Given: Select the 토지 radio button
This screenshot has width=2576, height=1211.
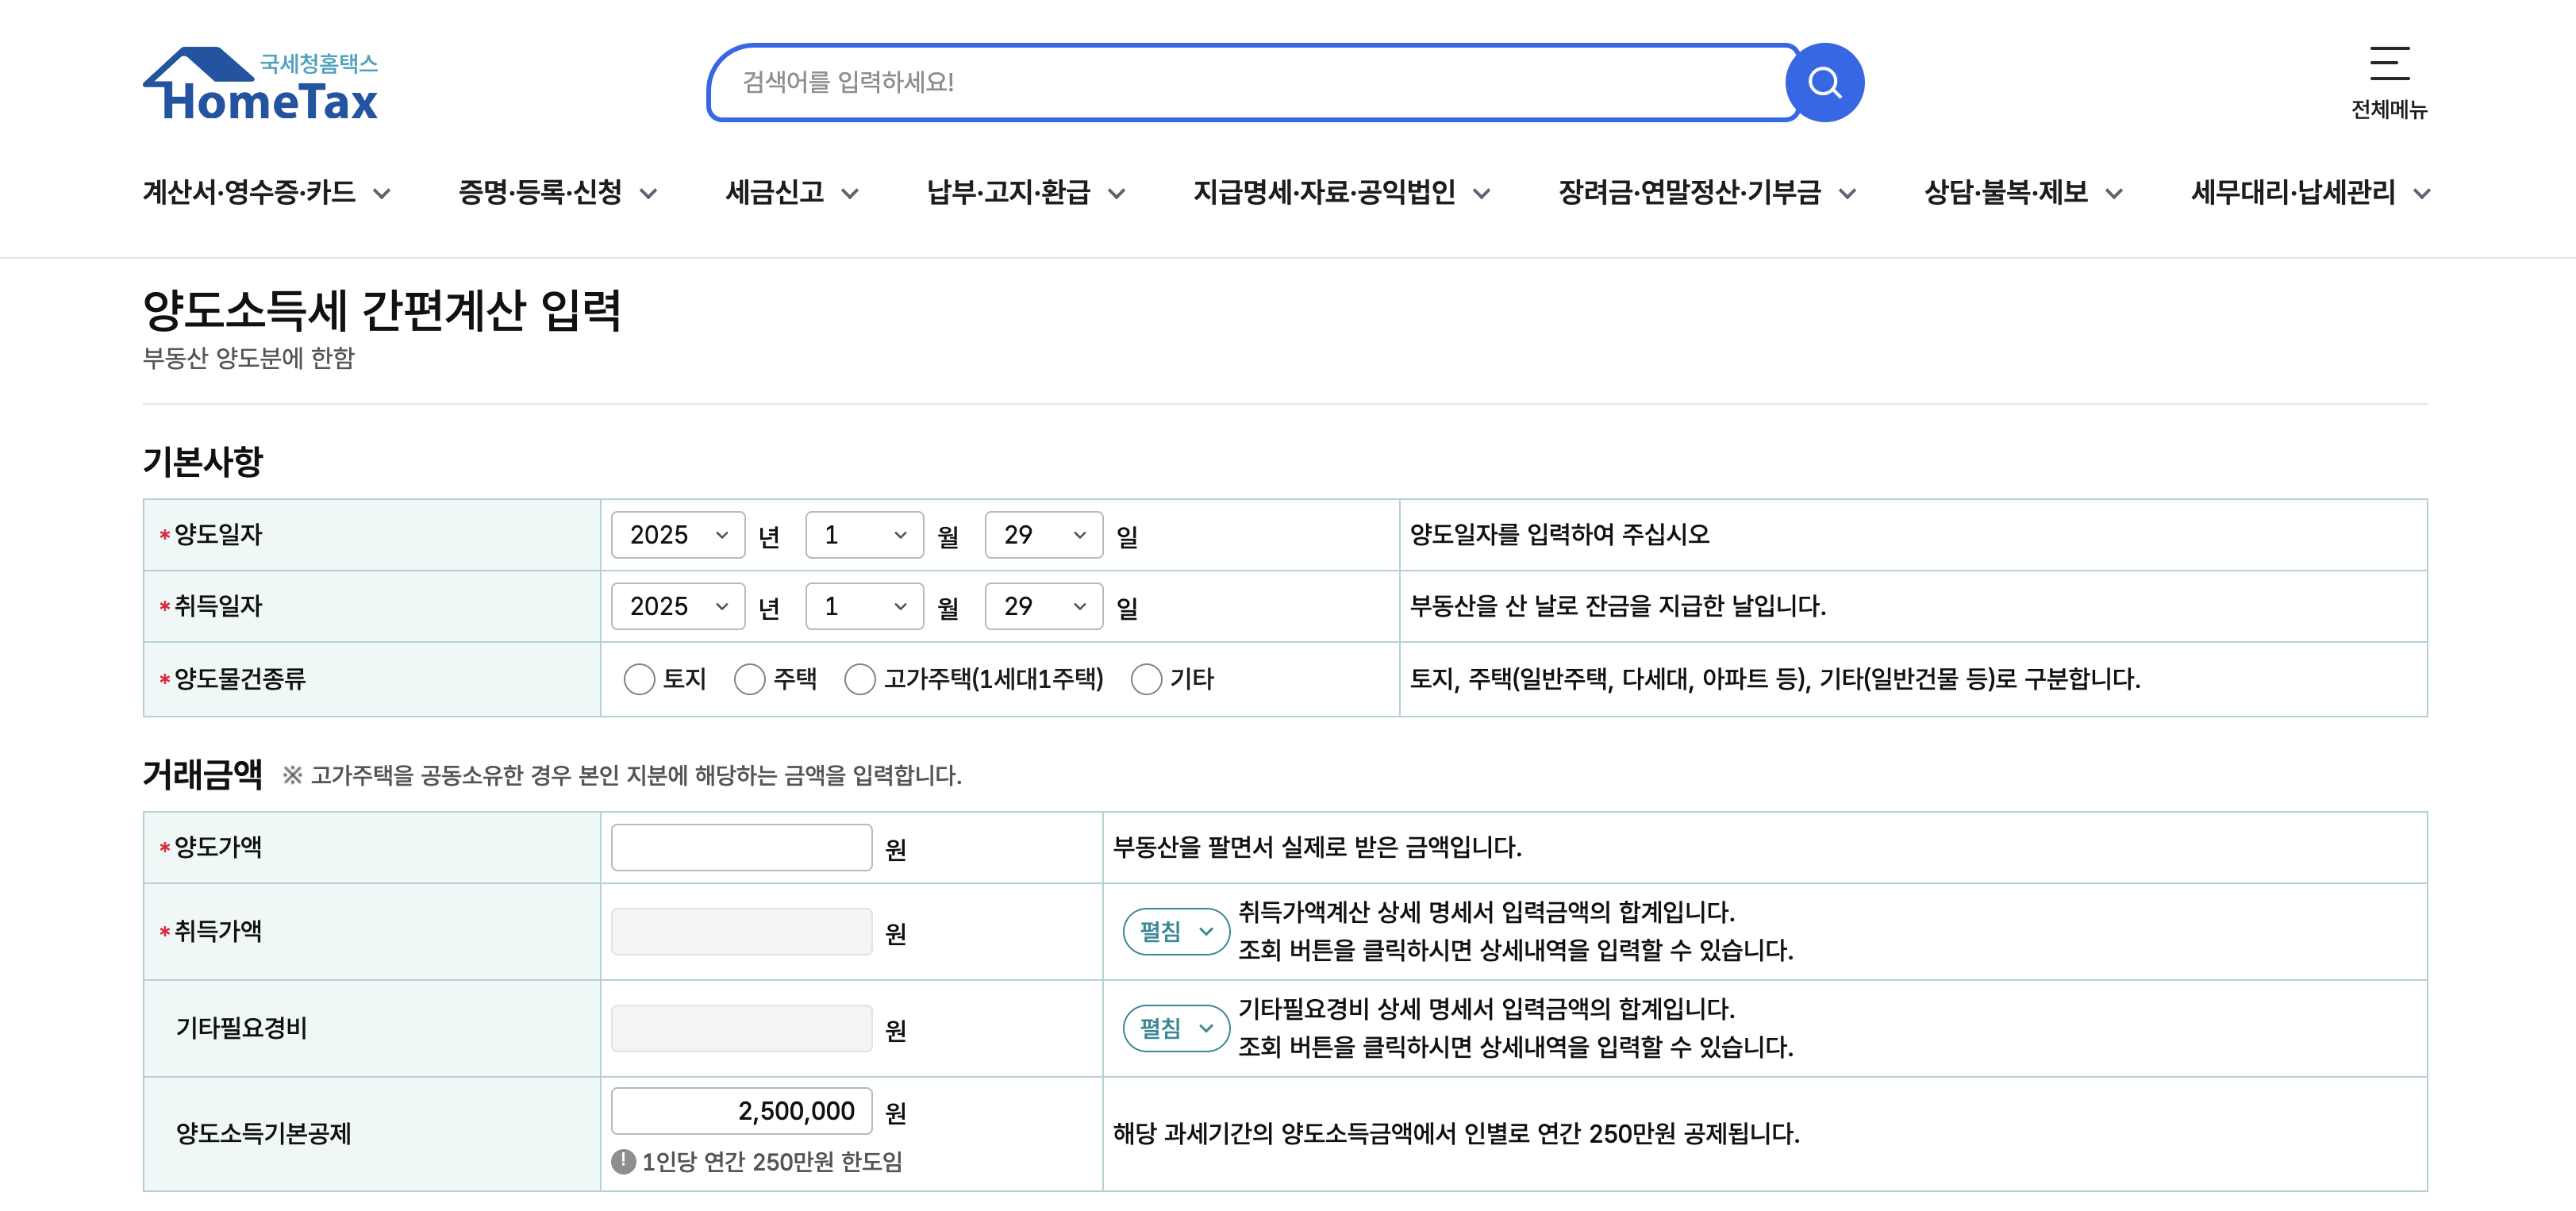Looking at the screenshot, I should [640, 679].
